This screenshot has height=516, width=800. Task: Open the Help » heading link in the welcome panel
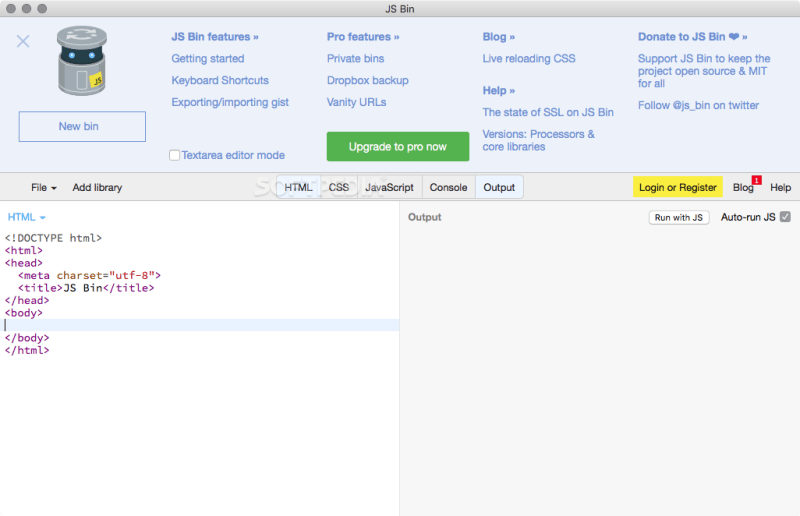(498, 90)
